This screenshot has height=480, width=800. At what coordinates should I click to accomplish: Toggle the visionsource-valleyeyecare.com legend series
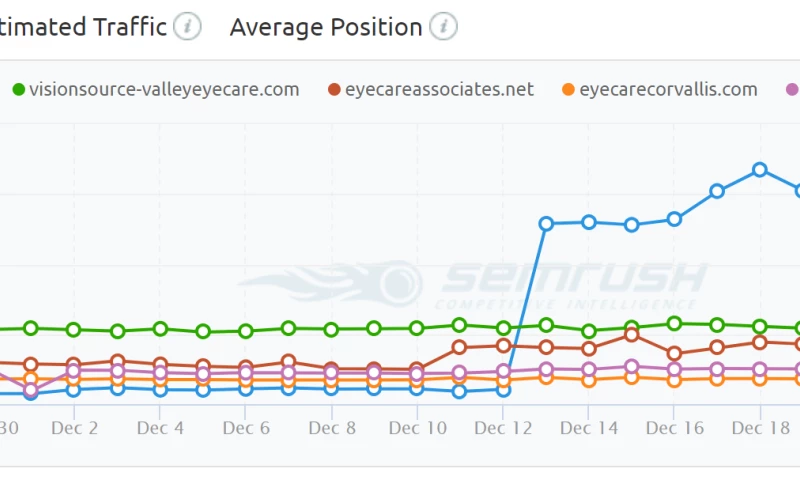[155, 90]
